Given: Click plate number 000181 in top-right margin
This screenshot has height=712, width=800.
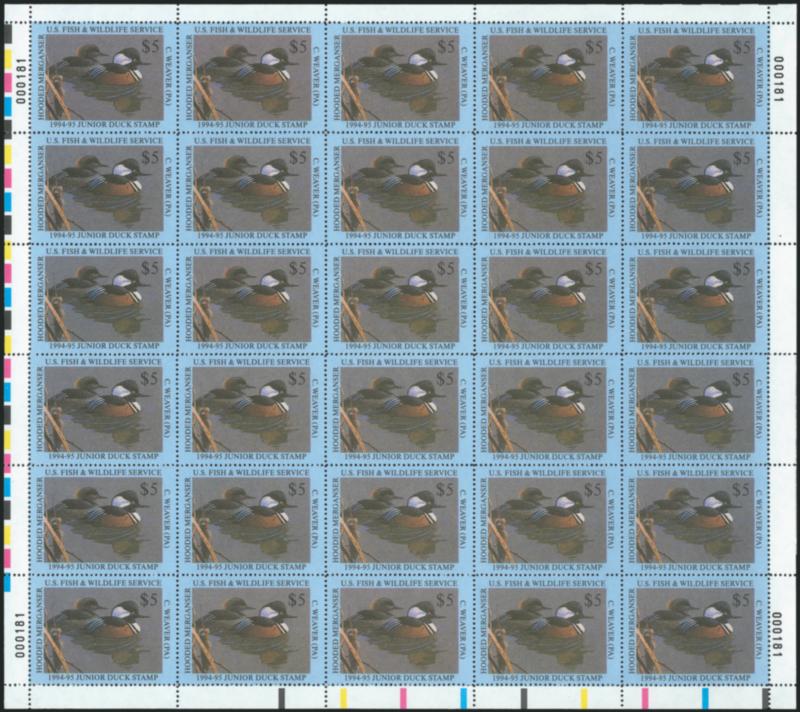Looking at the screenshot, I should click(x=778, y=80).
